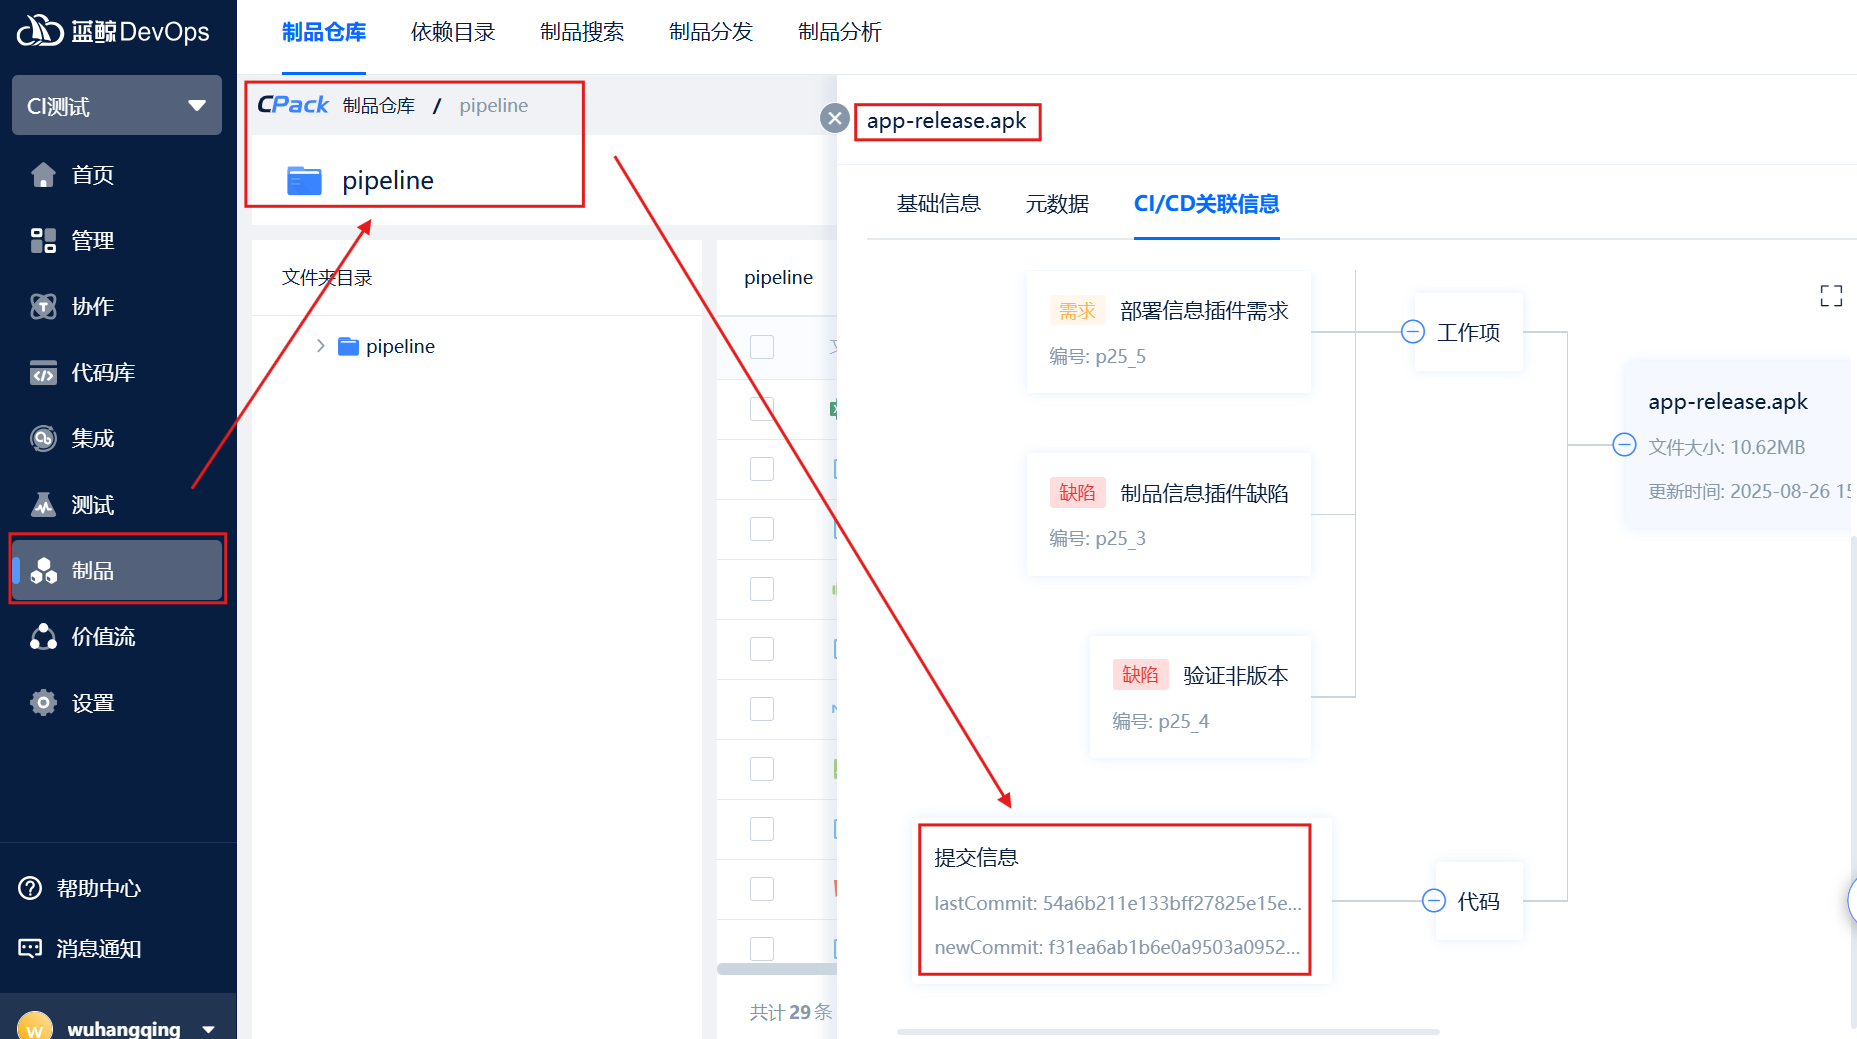Open 设置 settings gear icon
The height and width of the screenshot is (1039, 1857).
tap(43, 703)
